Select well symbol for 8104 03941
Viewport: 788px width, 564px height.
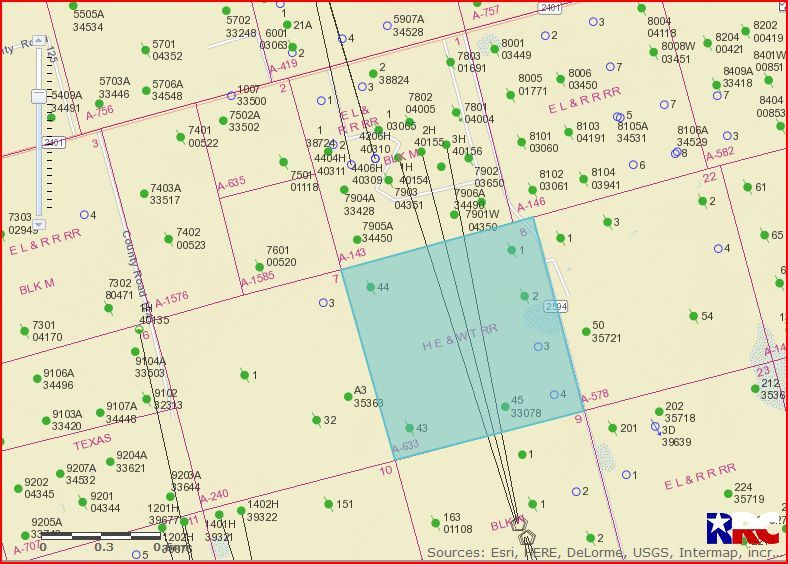coord(583,178)
